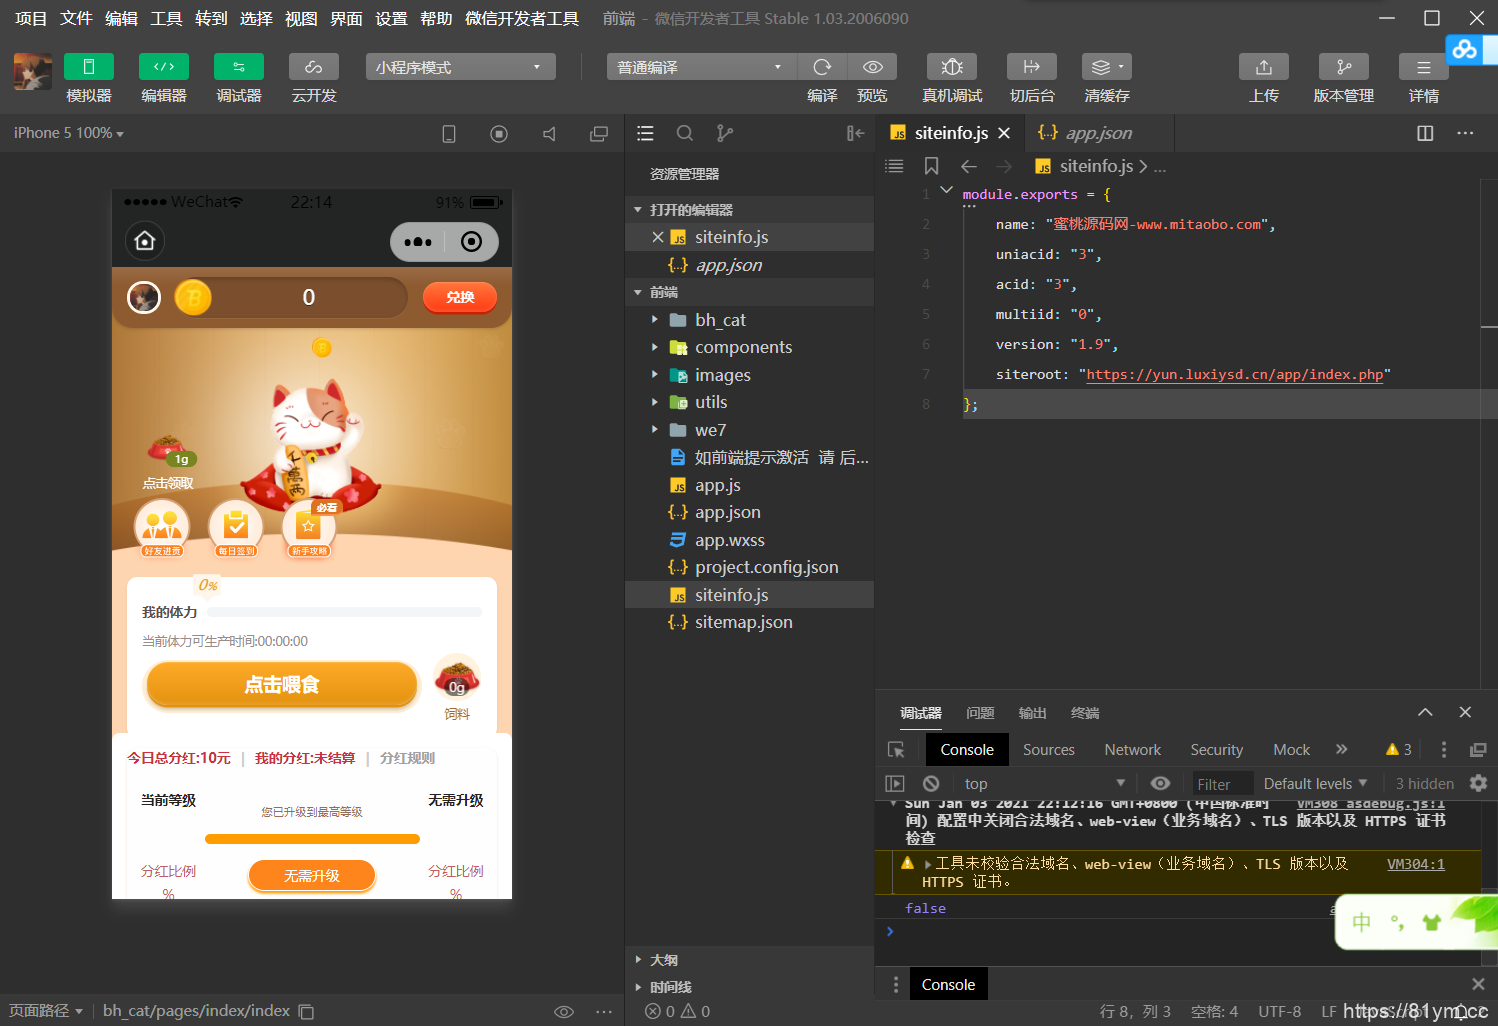This screenshot has width=1498, height=1026.
Task: Toggle the eye icon in console toolbar
Action: (x=1159, y=783)
